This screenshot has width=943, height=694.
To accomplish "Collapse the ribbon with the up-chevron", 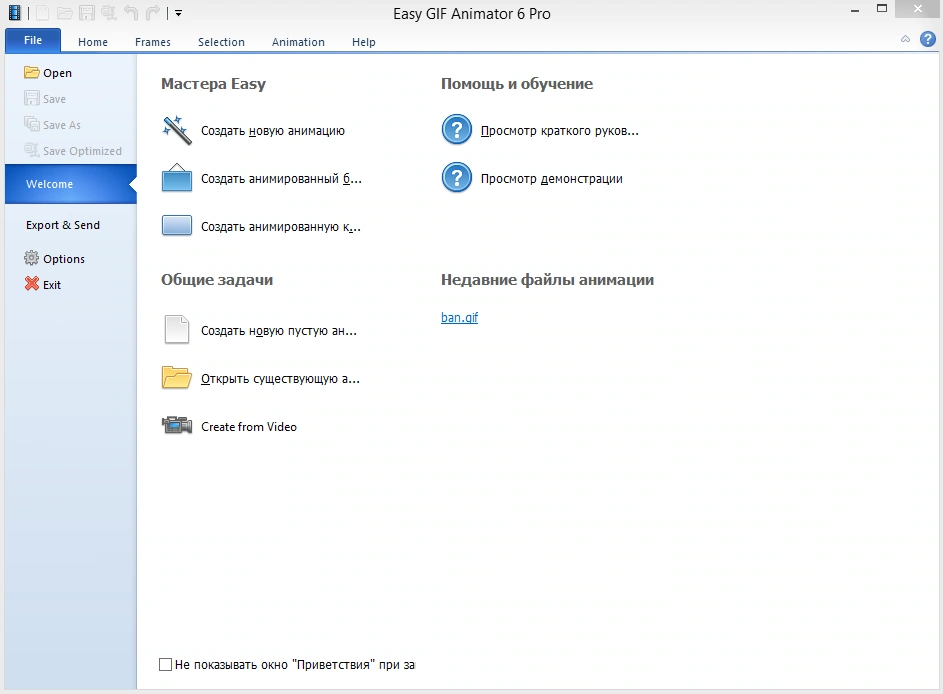I will pyautogui.click(x=905, y=39).
